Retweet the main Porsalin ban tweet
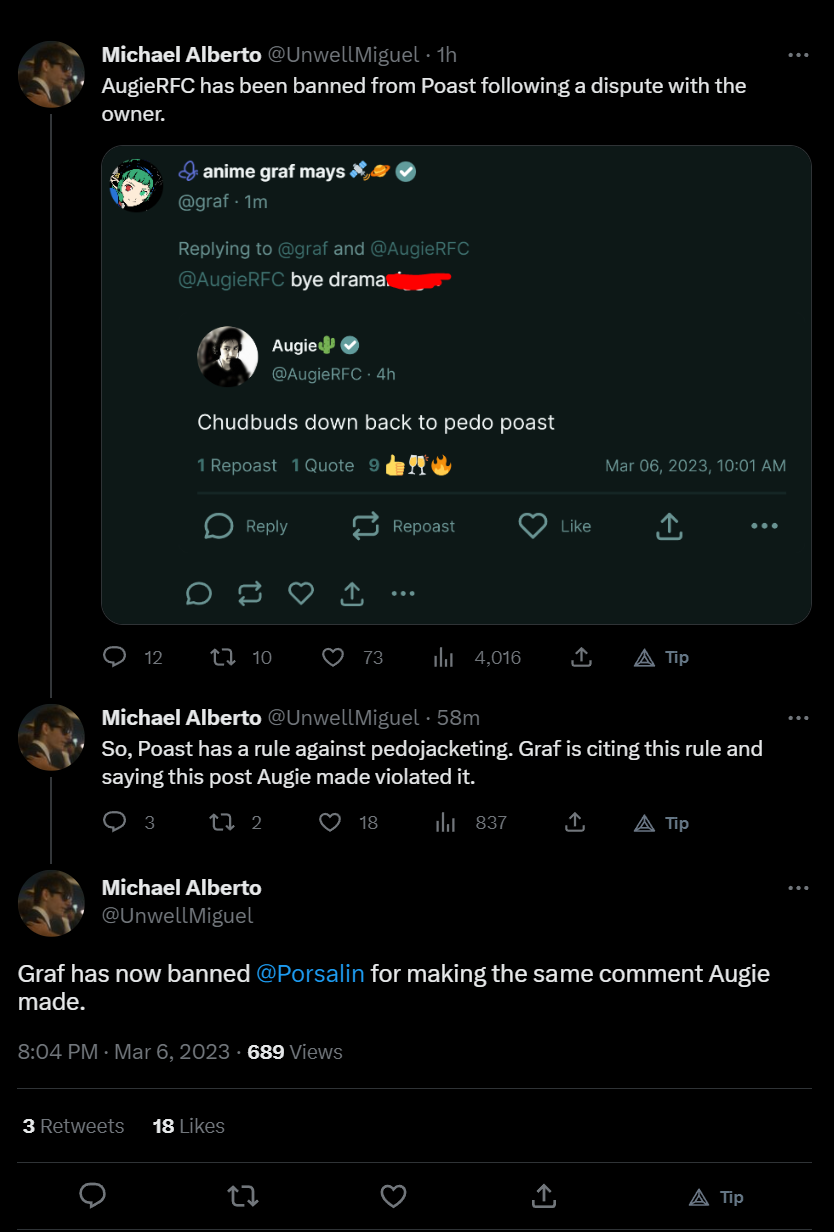834x1232 pixels. pyautogui.click(x=242, y=1196)
